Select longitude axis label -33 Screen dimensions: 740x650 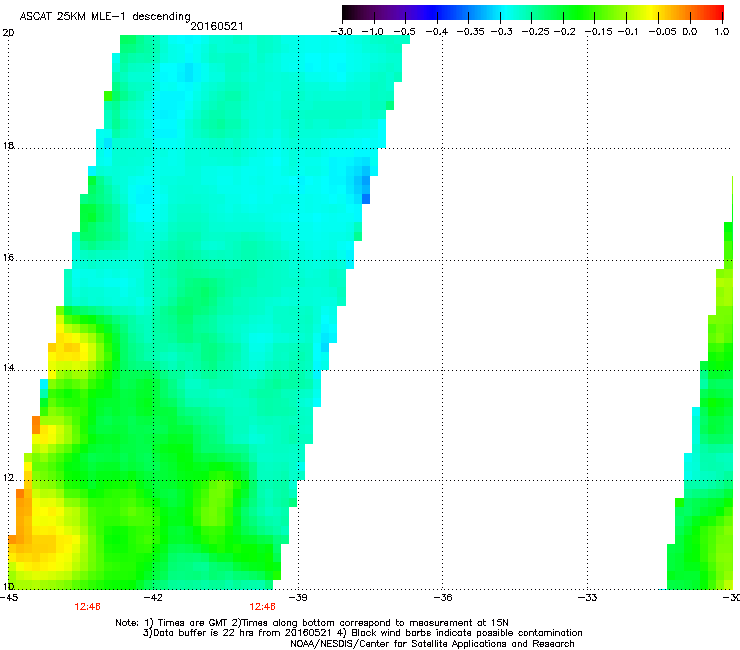pos(588,598)
